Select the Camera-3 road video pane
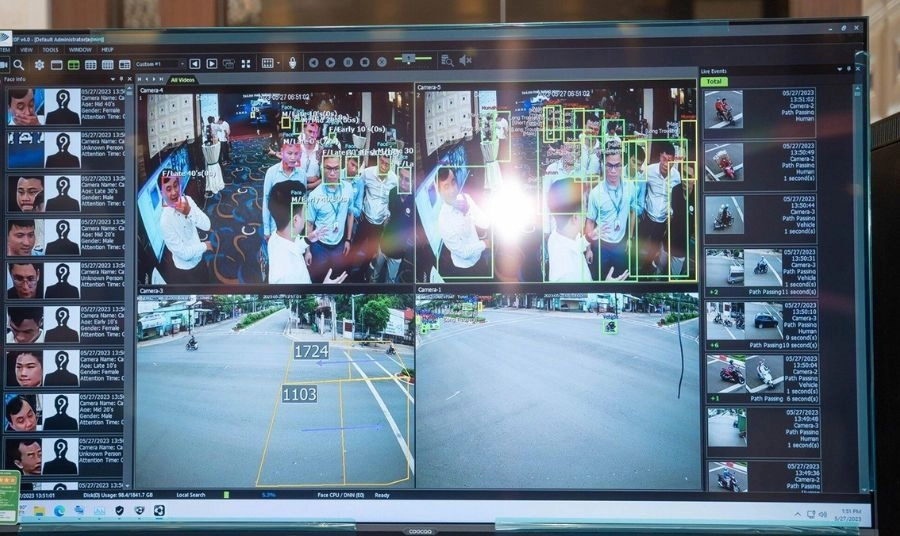 tap(275, 387)
